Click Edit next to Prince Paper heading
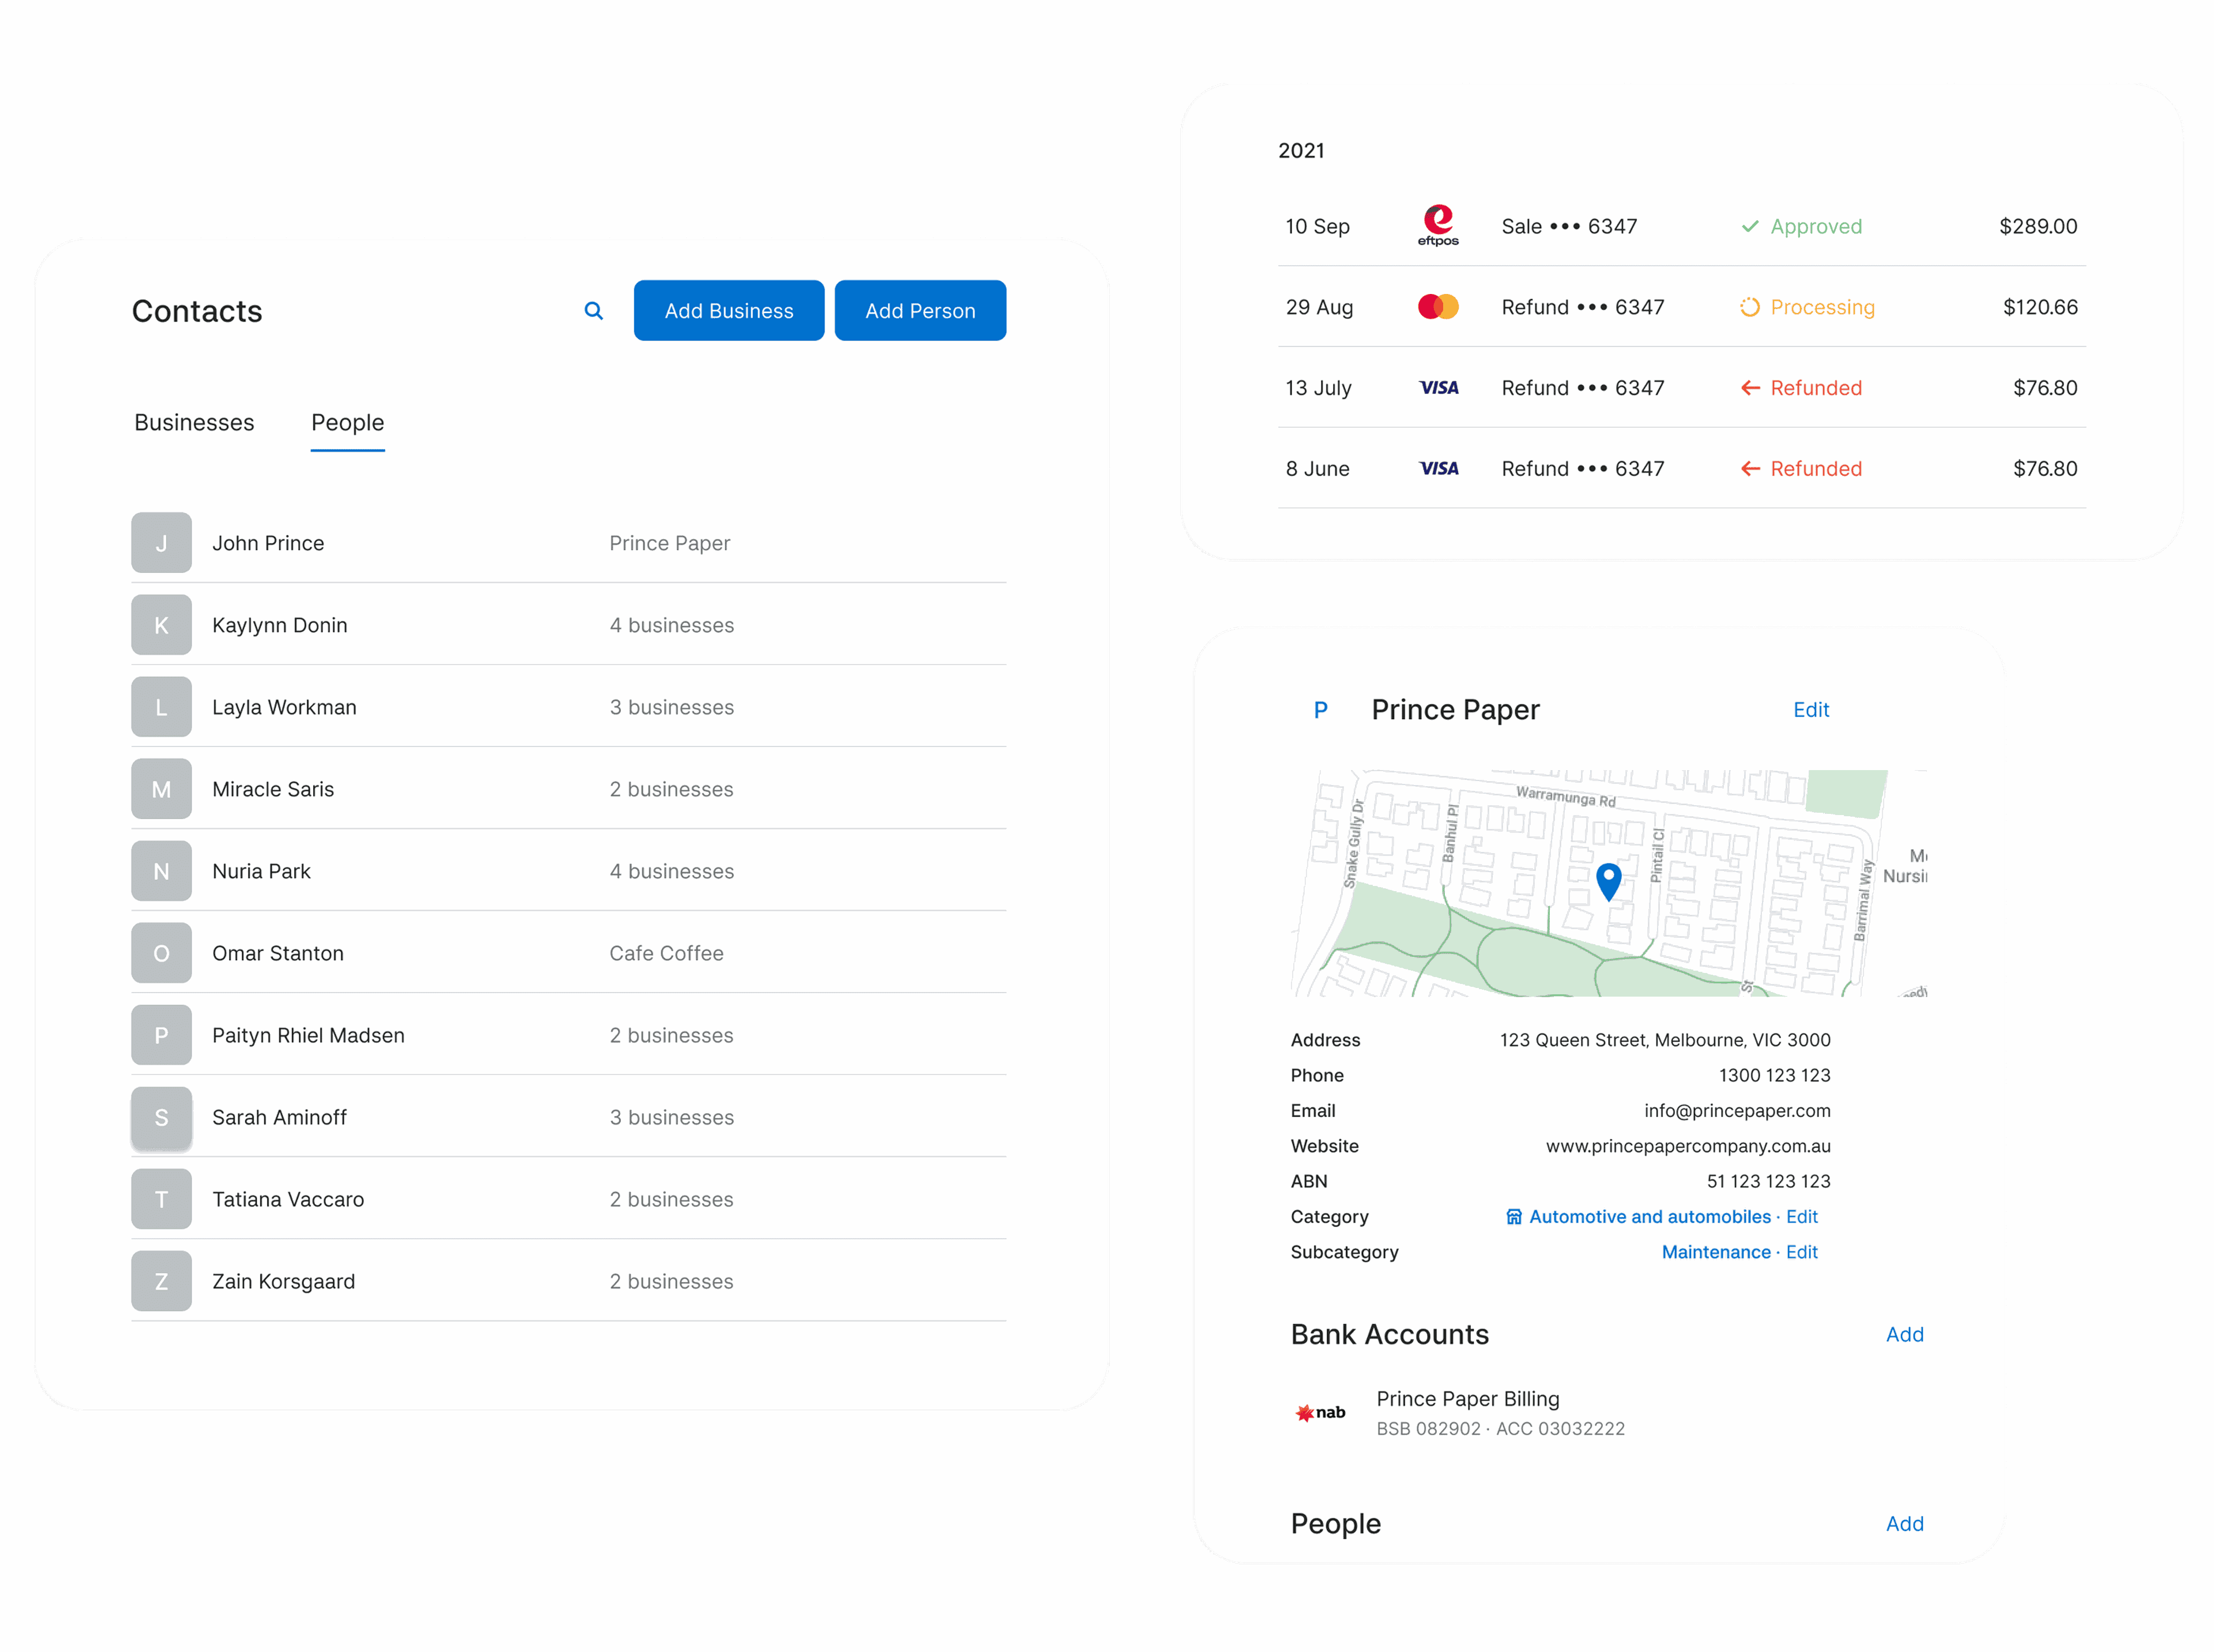 point(1810,710)
